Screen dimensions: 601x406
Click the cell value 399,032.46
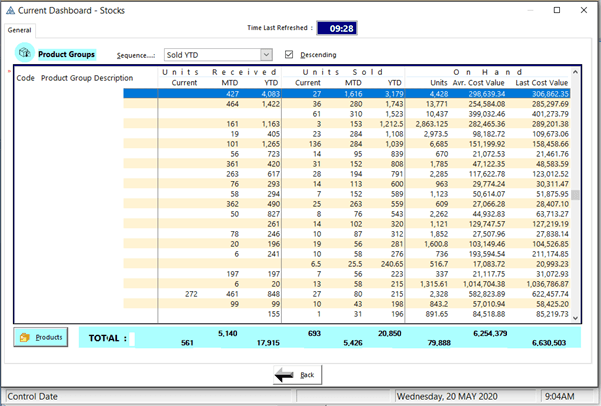click(486, 114)
